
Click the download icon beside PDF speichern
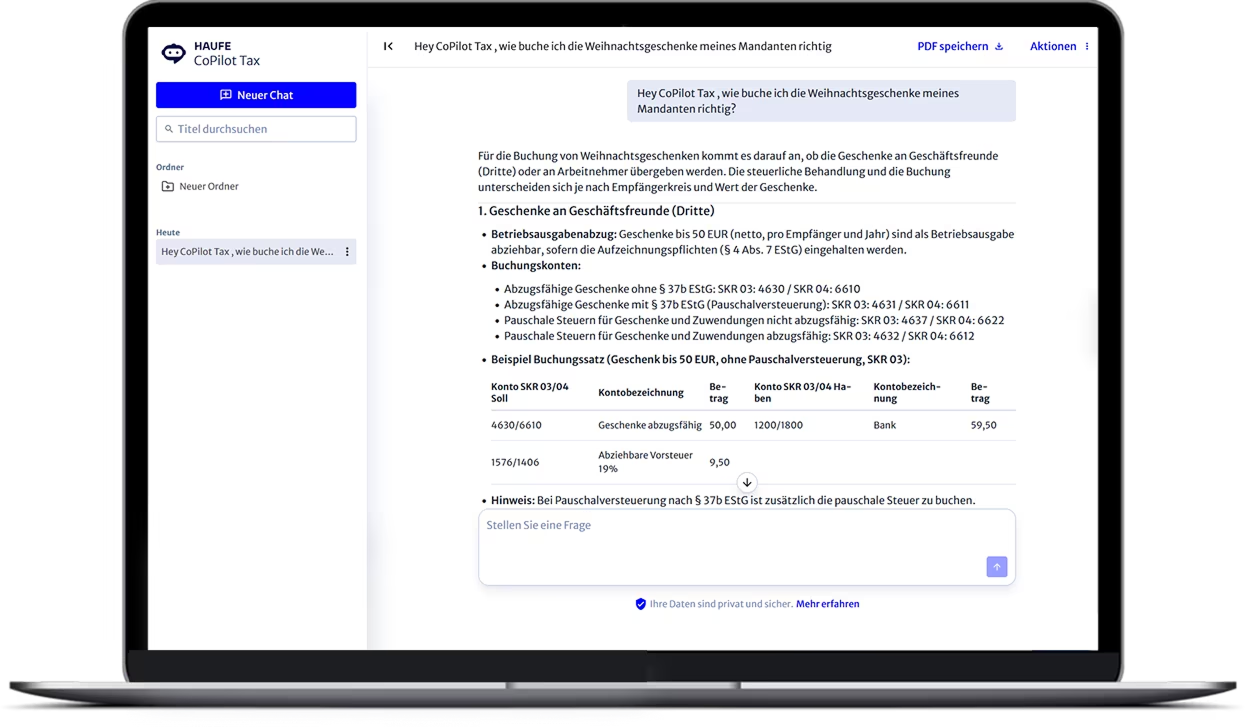(999, 46)
